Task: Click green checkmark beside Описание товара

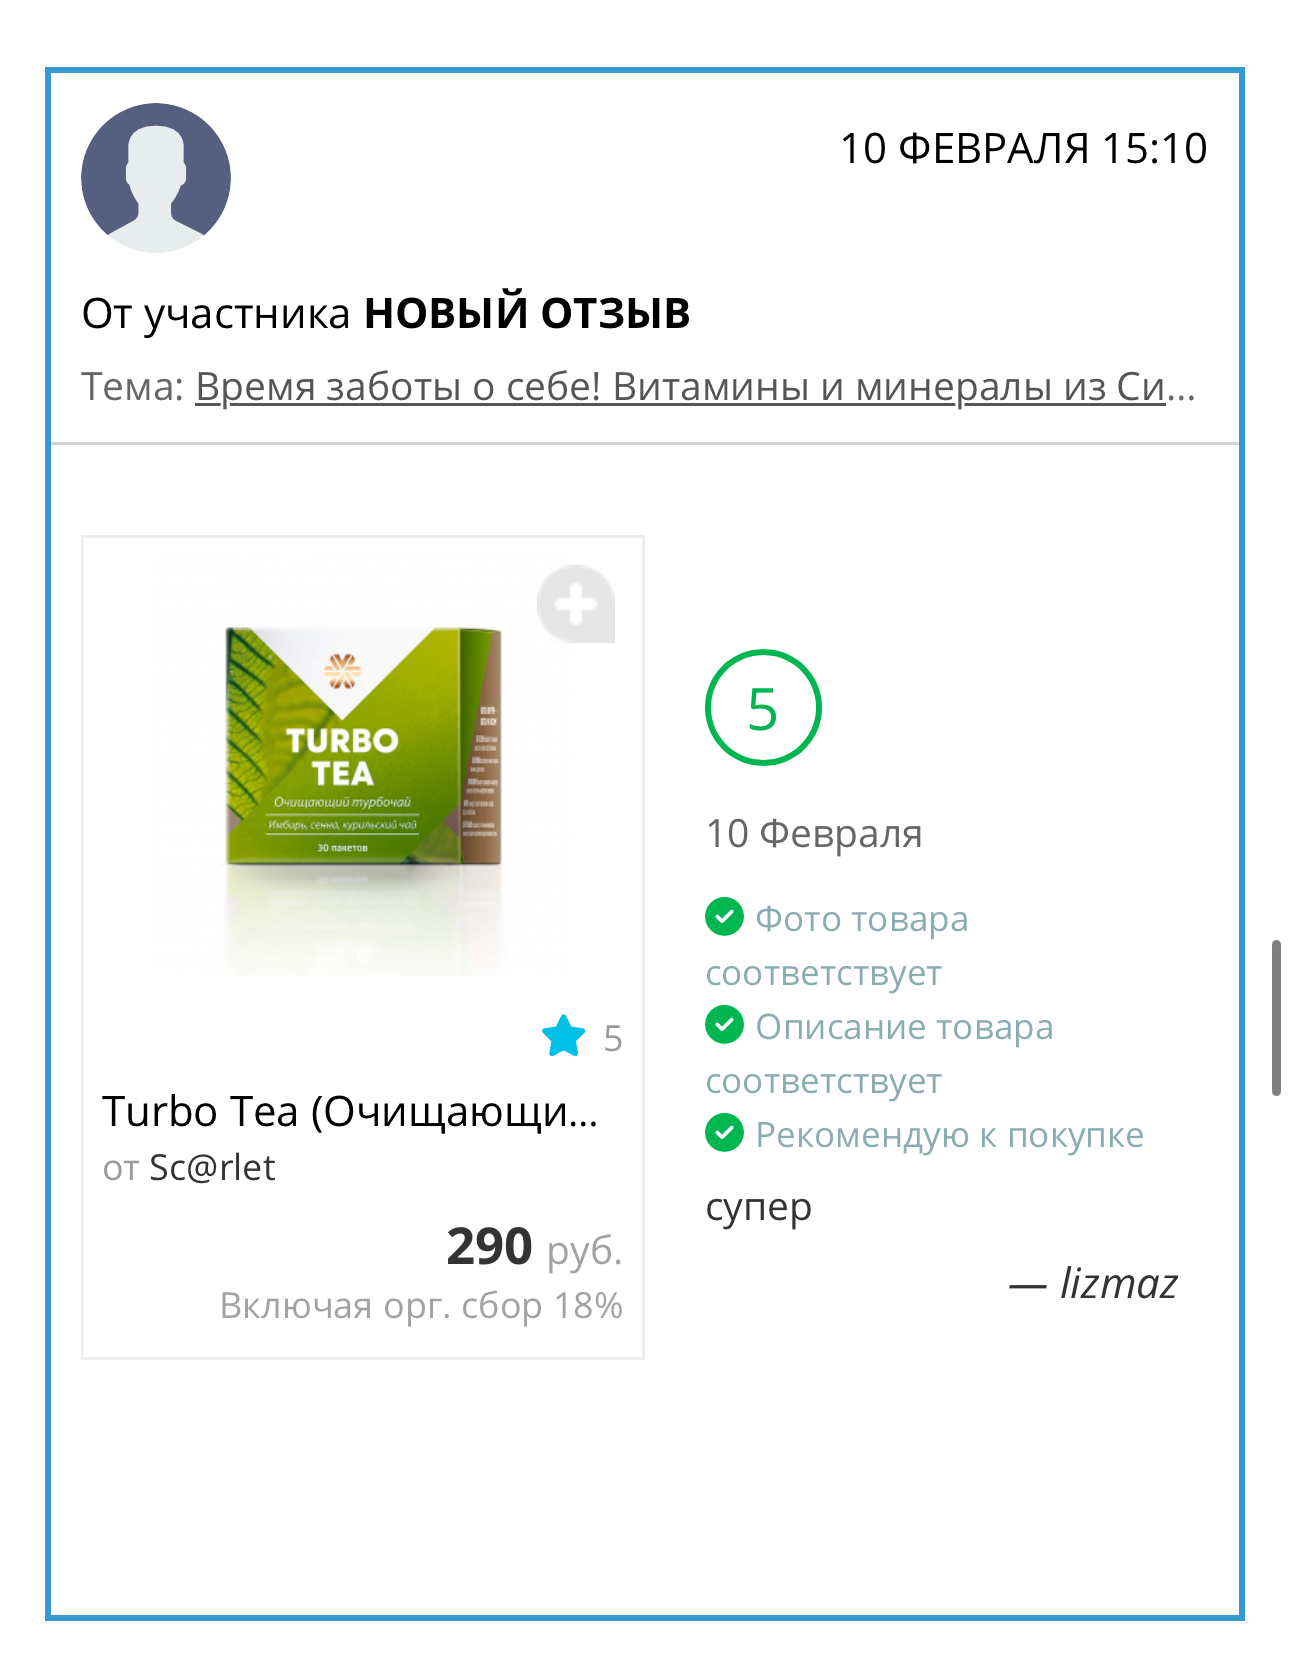Action: pos(724,1024)
